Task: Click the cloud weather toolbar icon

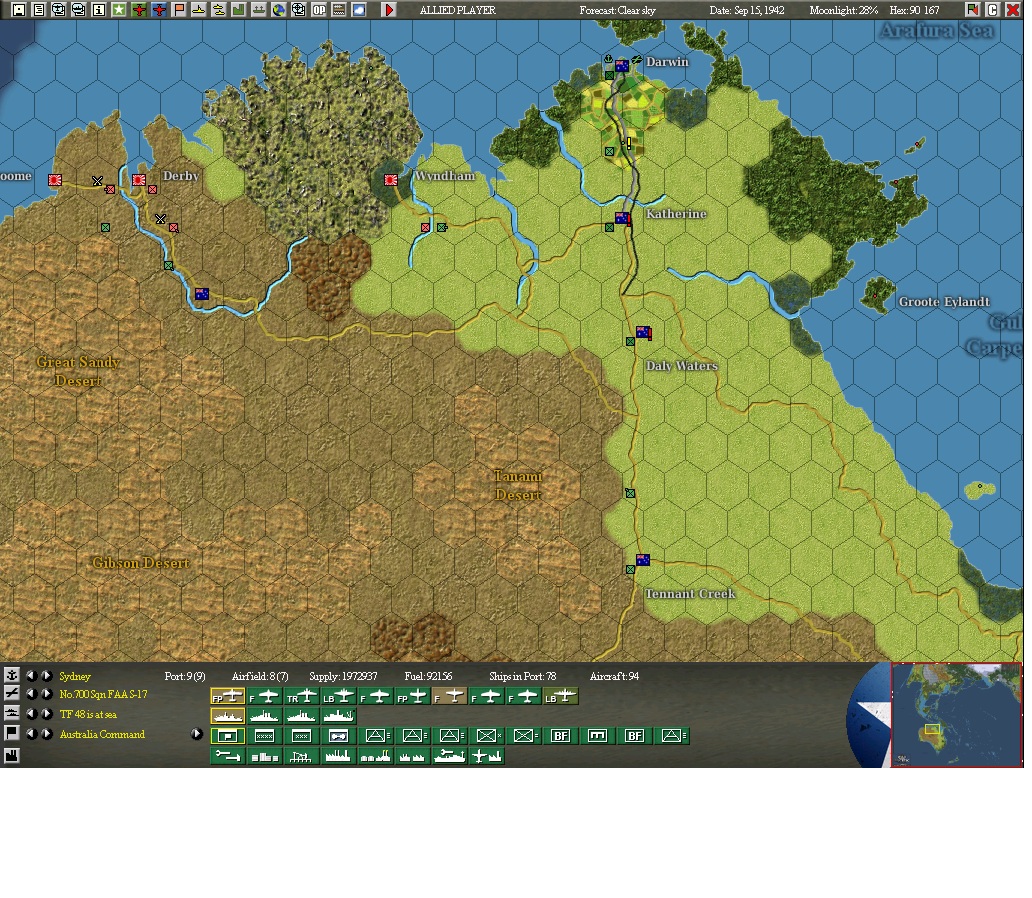Action: point(359,10)
